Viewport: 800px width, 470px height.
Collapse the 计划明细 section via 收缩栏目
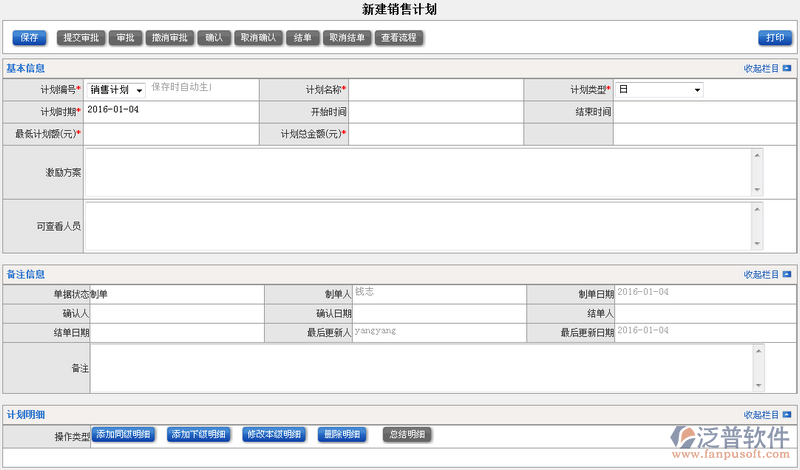[767, 414]
